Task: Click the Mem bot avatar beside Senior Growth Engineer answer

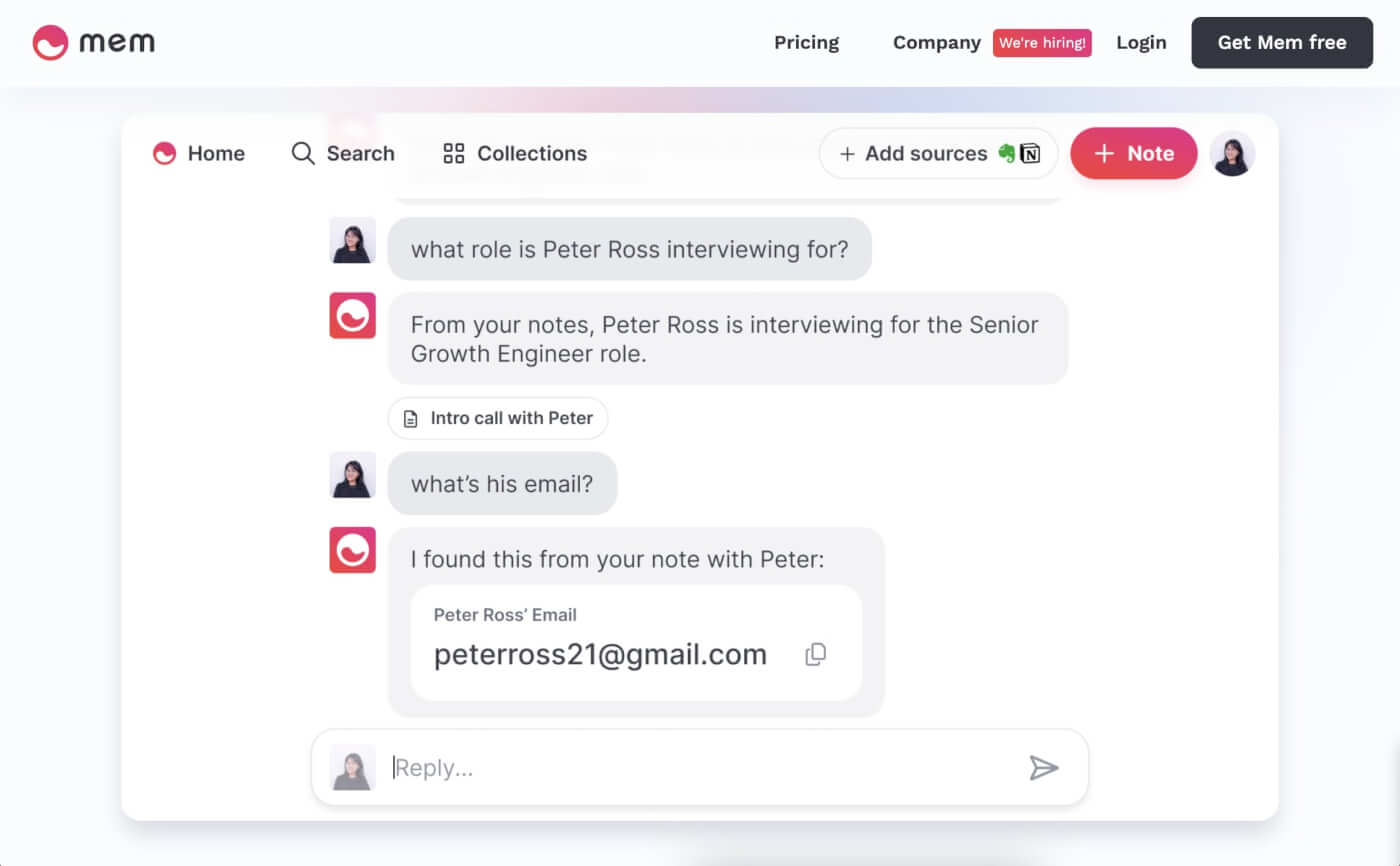Action: click(352, 316)
